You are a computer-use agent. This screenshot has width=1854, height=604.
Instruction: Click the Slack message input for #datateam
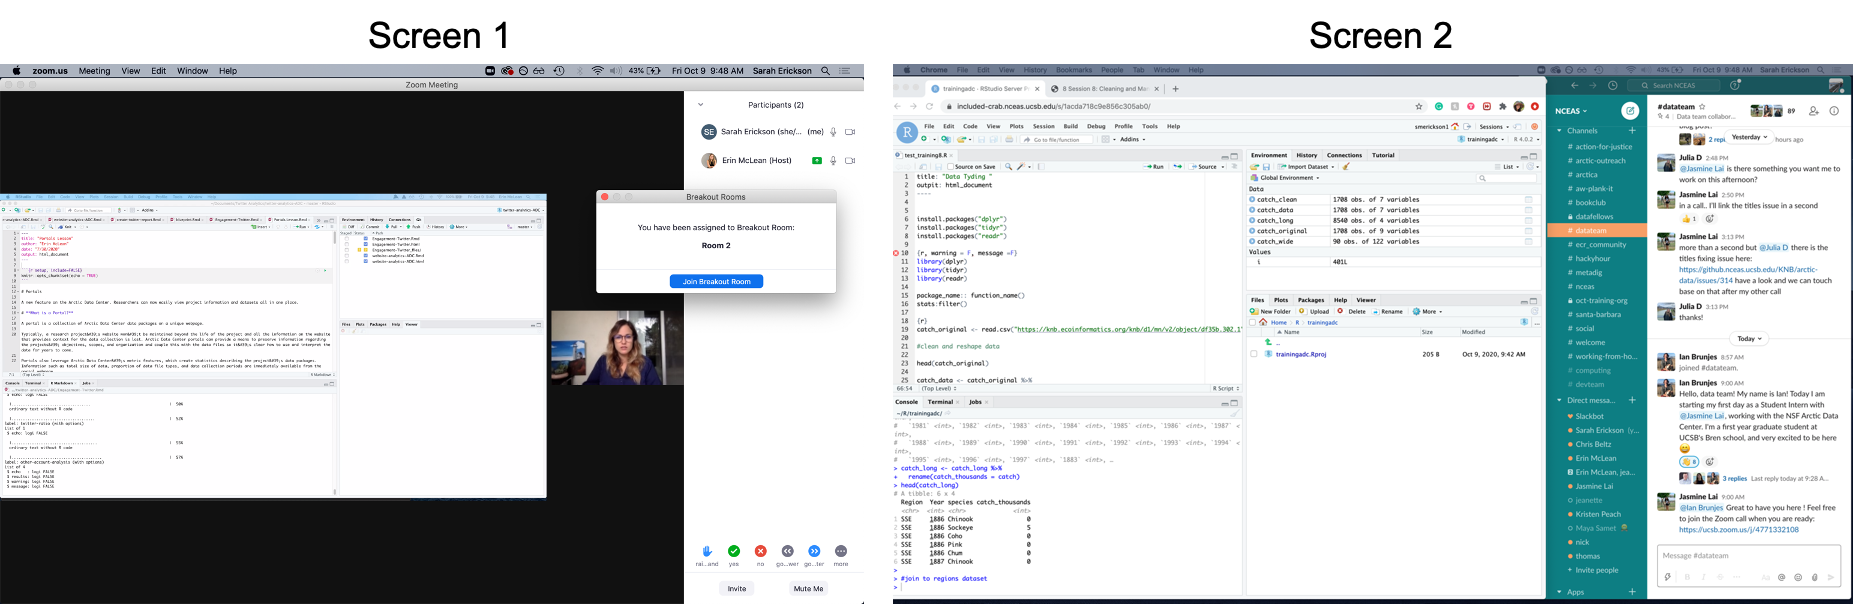1748,556
